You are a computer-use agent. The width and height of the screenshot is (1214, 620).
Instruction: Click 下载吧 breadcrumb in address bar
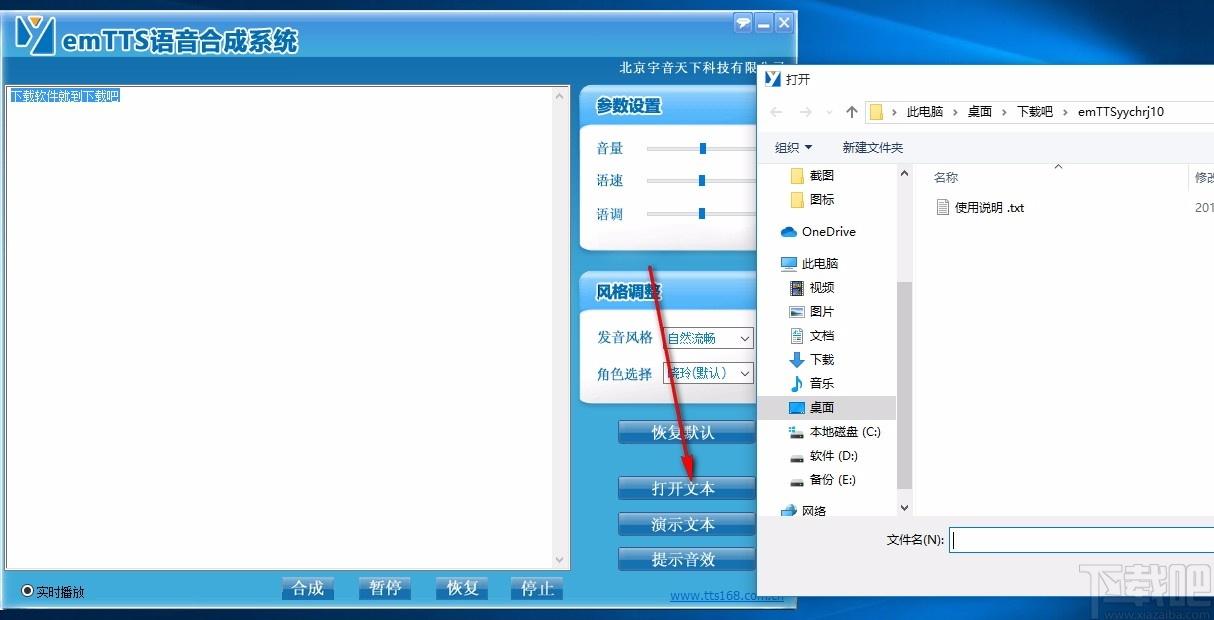click(x=1035, y=112)
